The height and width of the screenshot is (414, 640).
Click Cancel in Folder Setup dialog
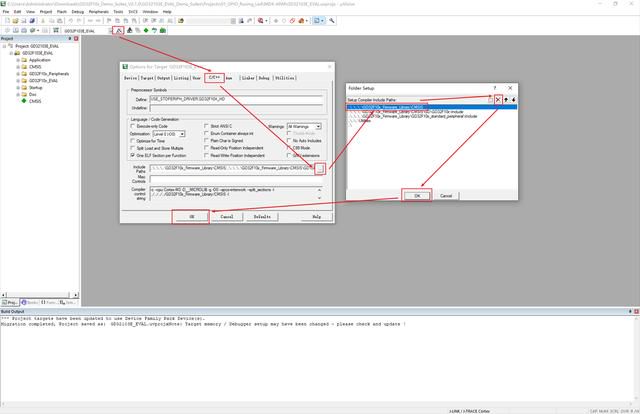pos(446,196)
